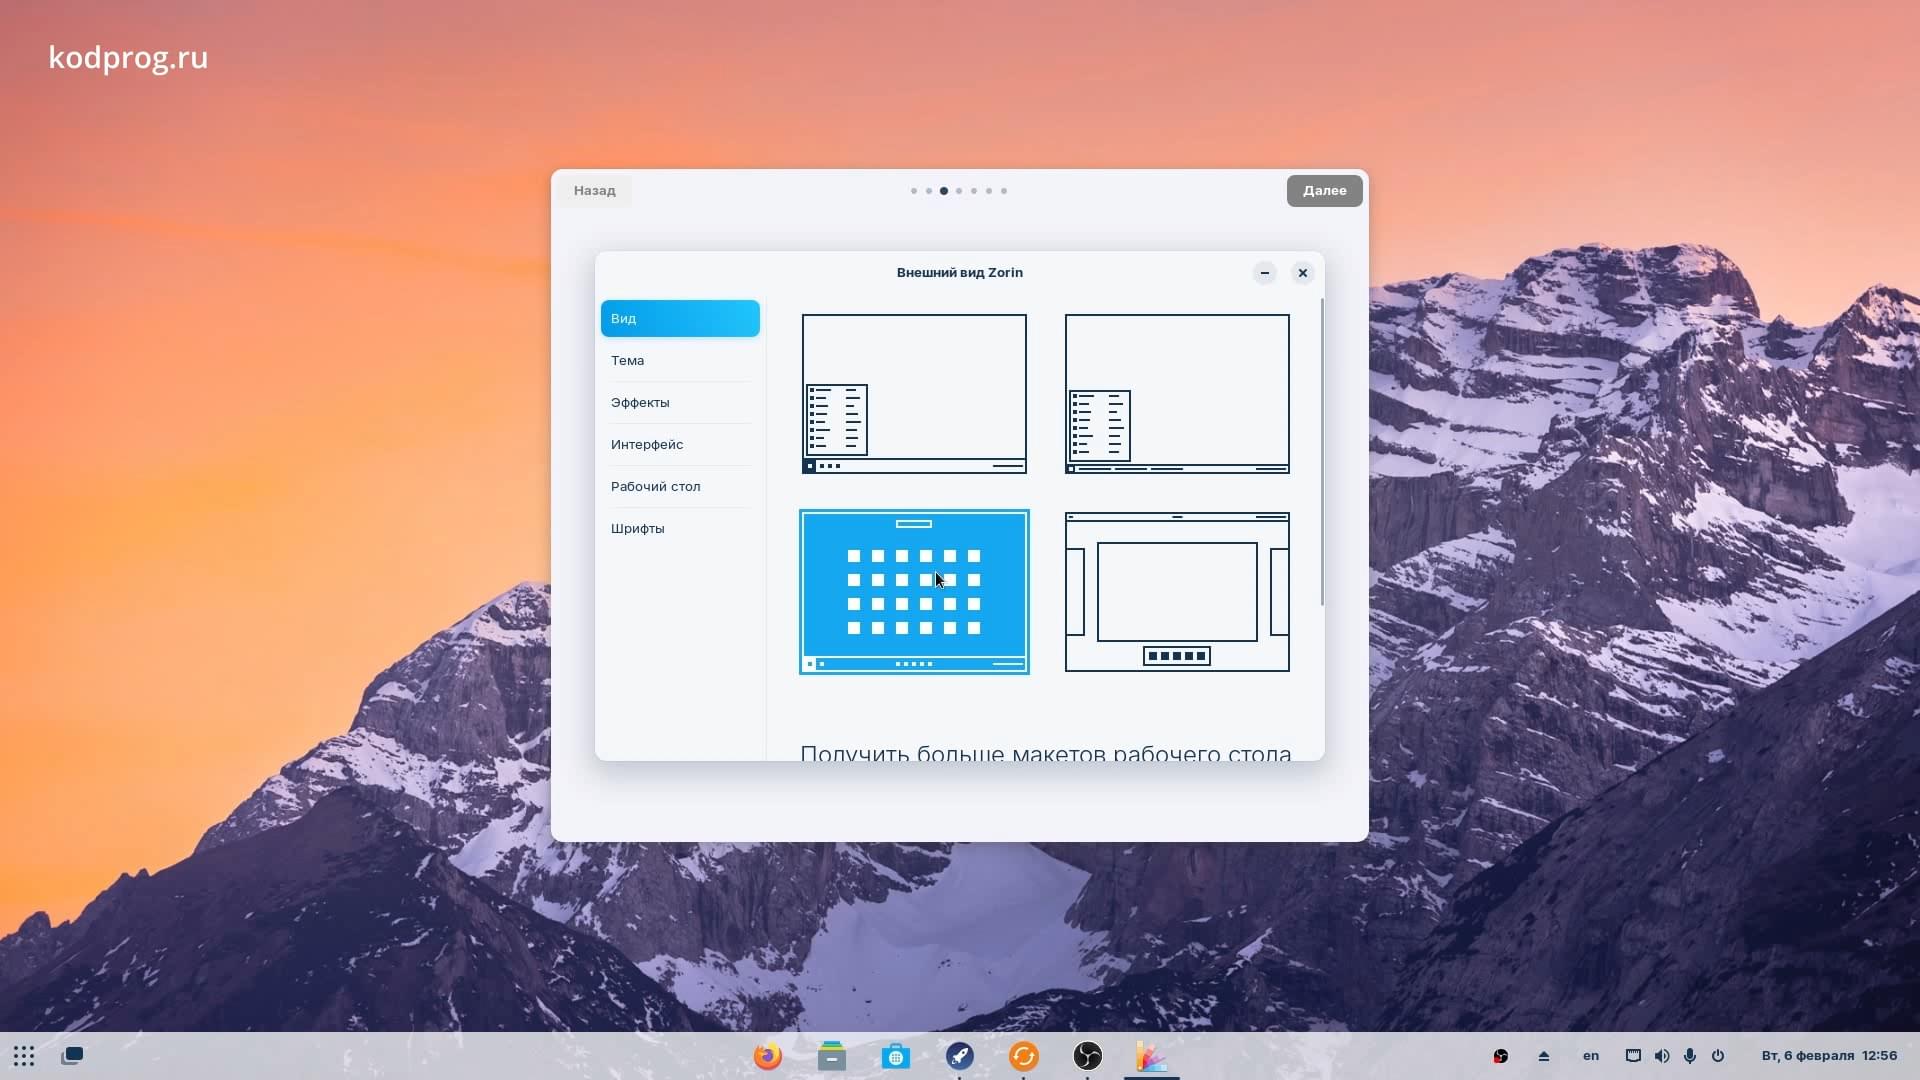The image size is (1920, 1080).
Task: Open the Тема sidebar tab
Action: click(x=680, y=360)
